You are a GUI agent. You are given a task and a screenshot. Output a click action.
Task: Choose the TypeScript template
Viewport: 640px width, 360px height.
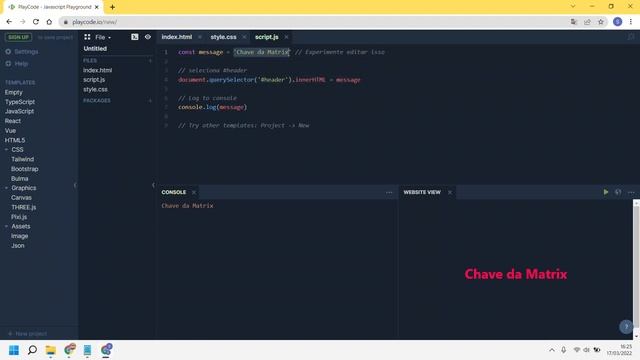point(20,102)
